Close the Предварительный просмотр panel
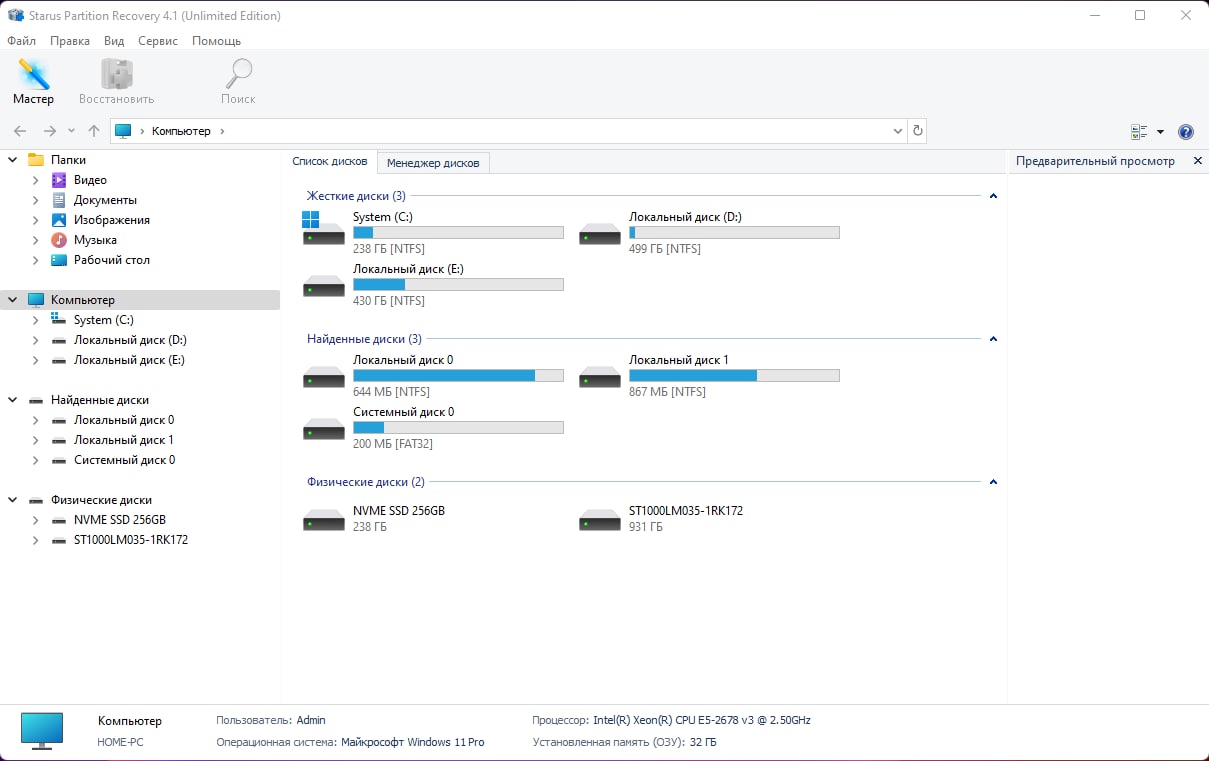1209x761 pixels. (x=1198, y=161)
